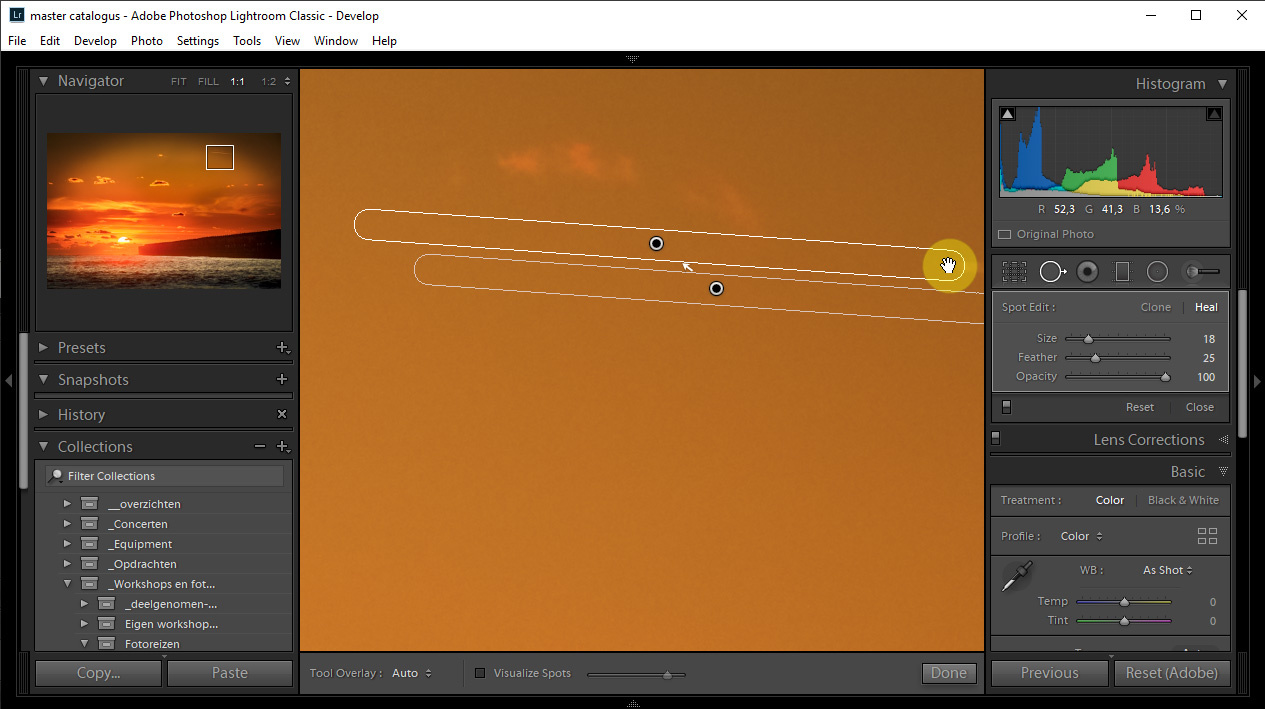Open the Tool Overlay Auto dropdown
Viewport: 1265px width, 709px height.
(x=412, y=673)
